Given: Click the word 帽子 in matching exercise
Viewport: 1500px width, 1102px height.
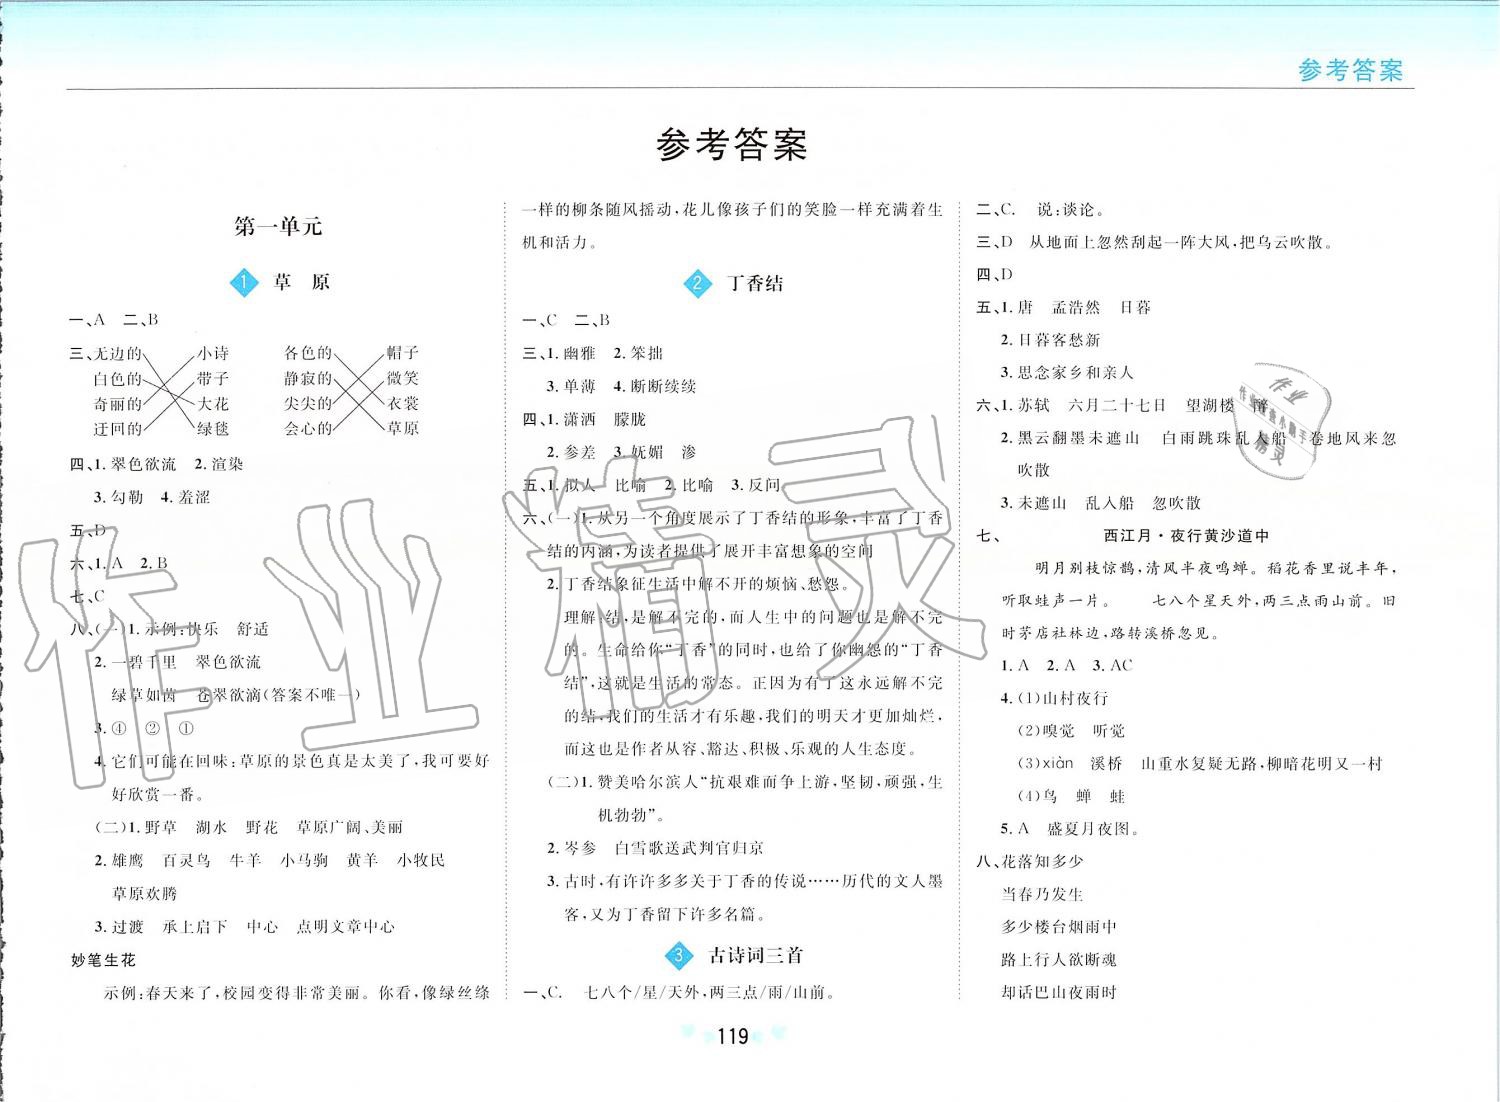Looking at the screenshot, I should [x=403, y=353].
